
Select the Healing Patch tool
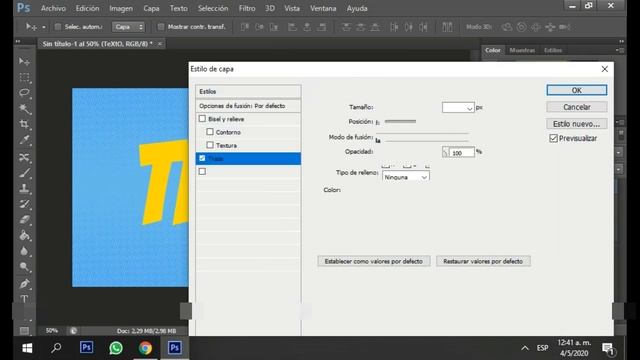(24, 157)
